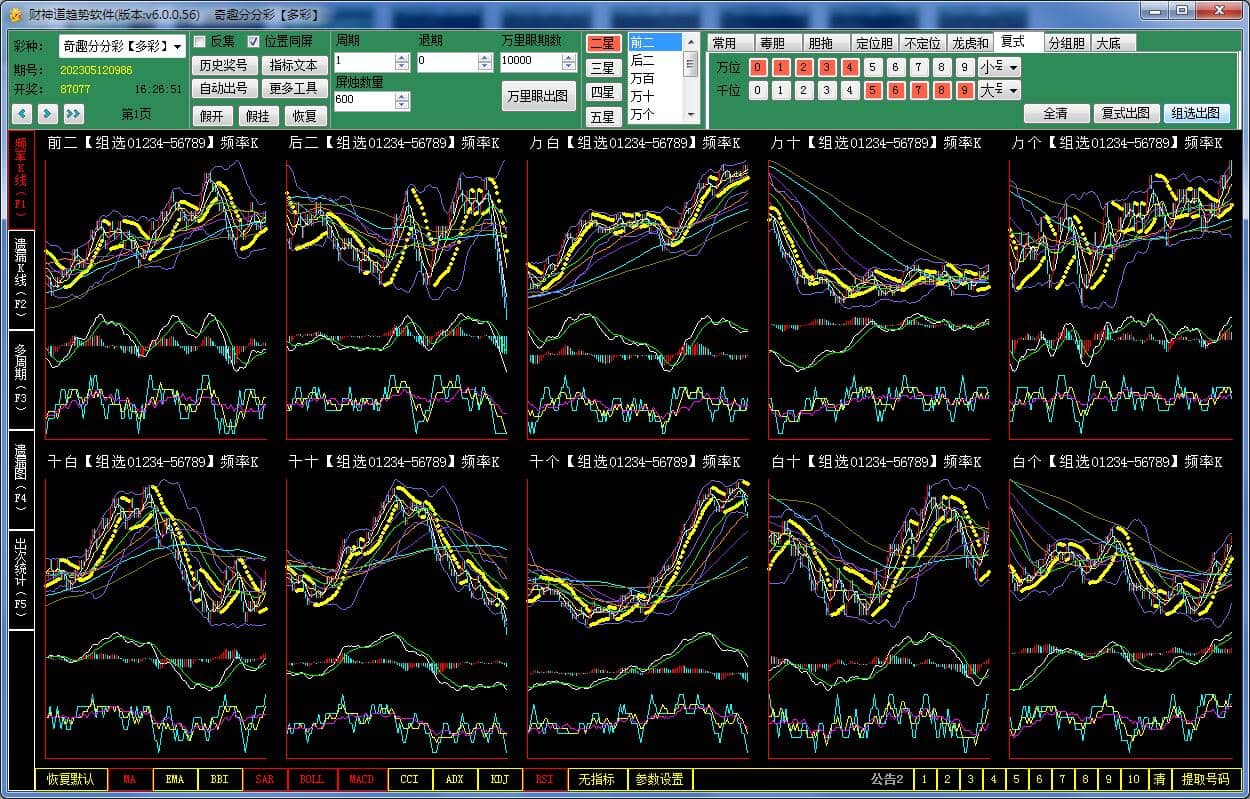1250x799 pixels.
Task: Switch to 三星 mode
Action: pos(602,68)
